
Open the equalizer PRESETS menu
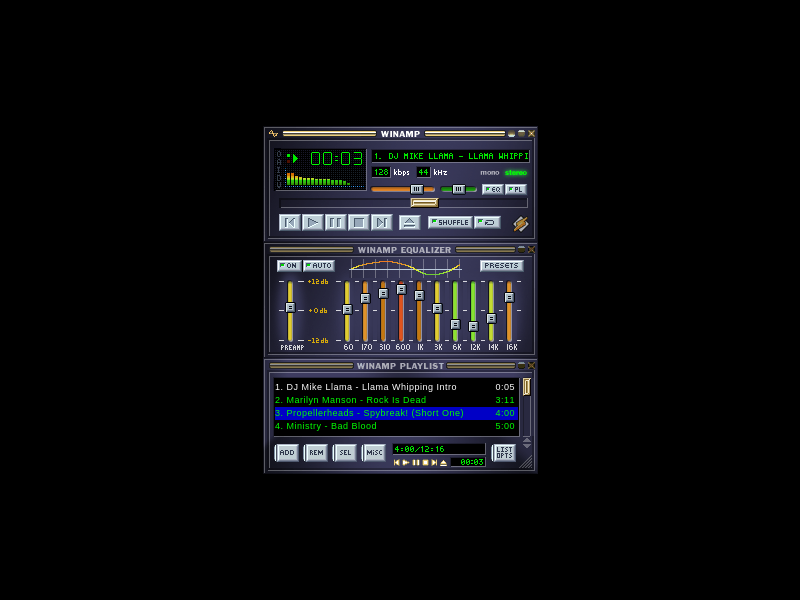pyautogui.click(x=501, y=266)
